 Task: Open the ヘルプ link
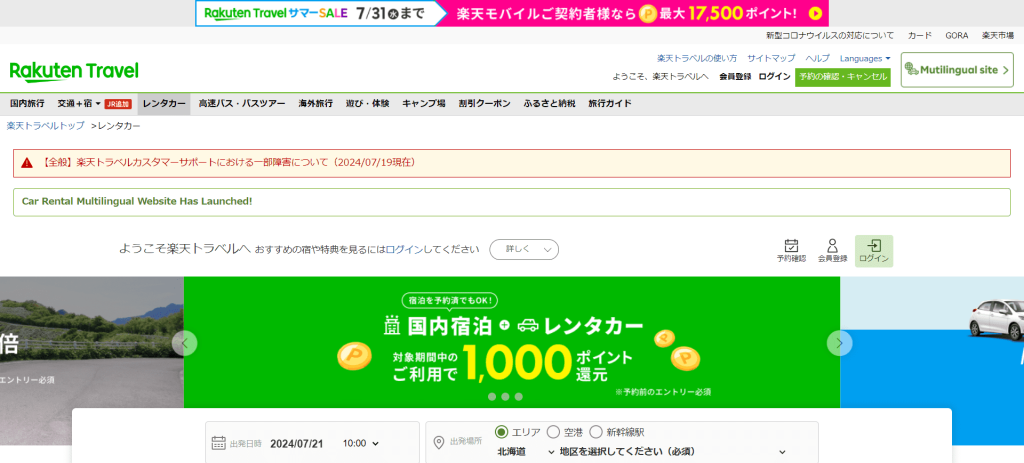tap(818, 58)
